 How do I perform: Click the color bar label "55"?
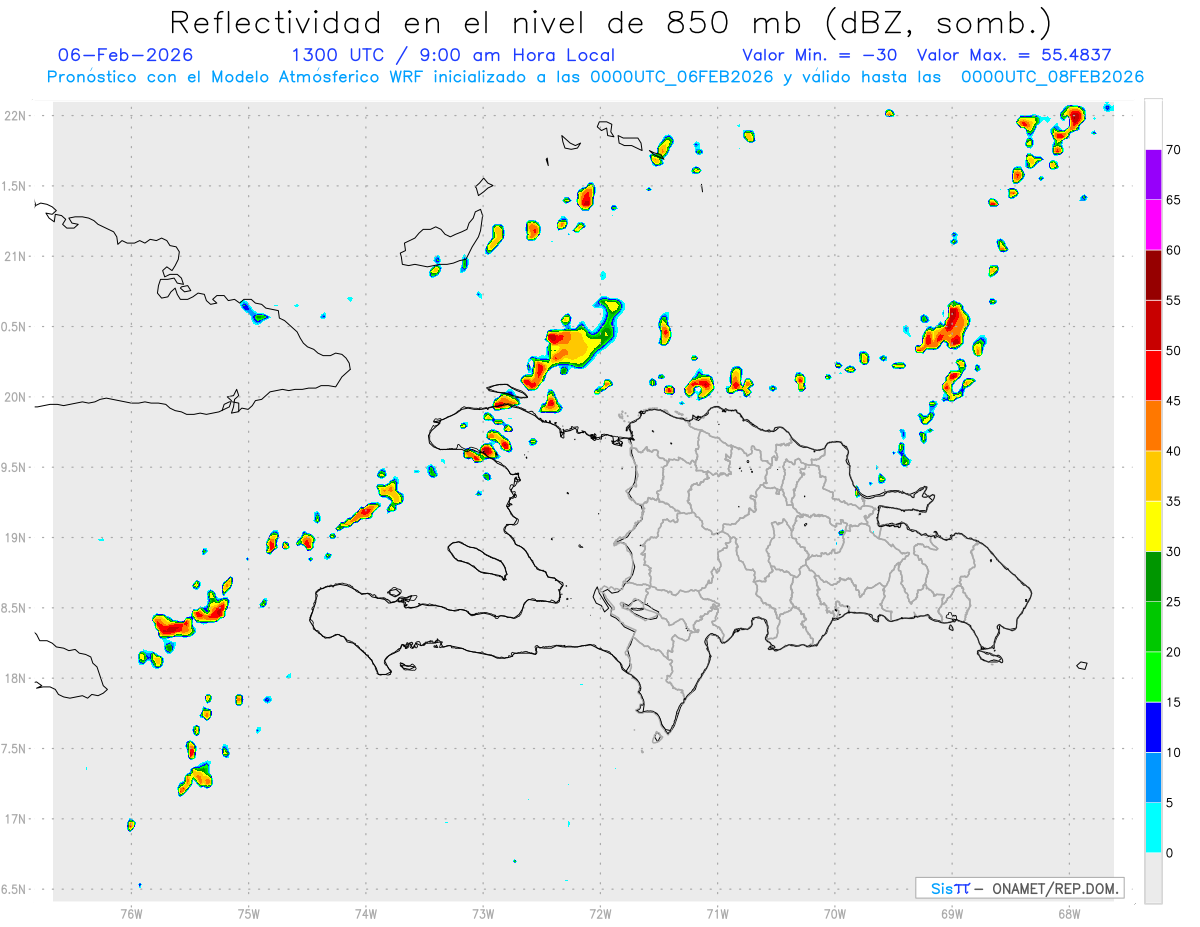[x=1174, y=300]
